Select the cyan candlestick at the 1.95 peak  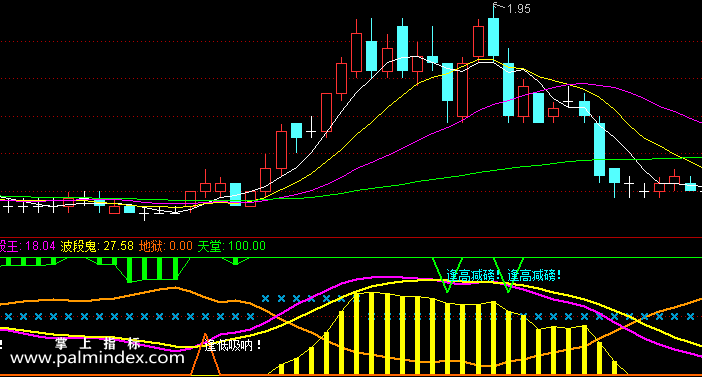493,37
